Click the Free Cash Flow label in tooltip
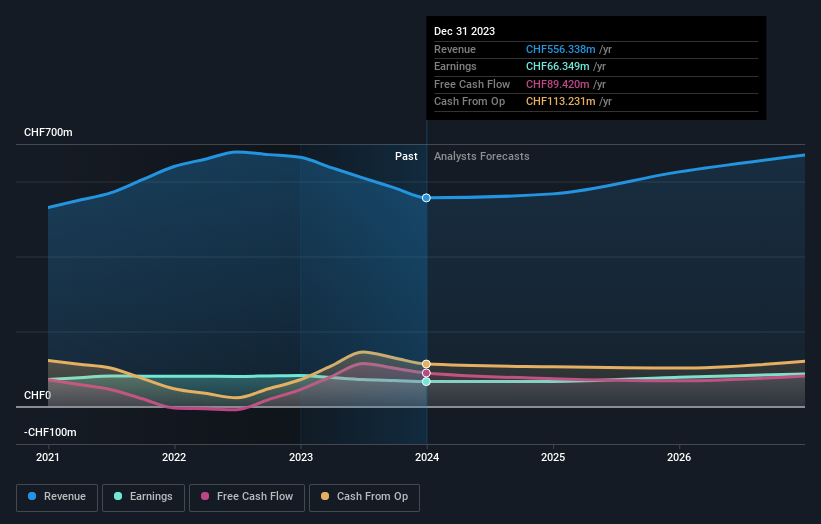This screenshot has height=524, width=821. point(472,84)
